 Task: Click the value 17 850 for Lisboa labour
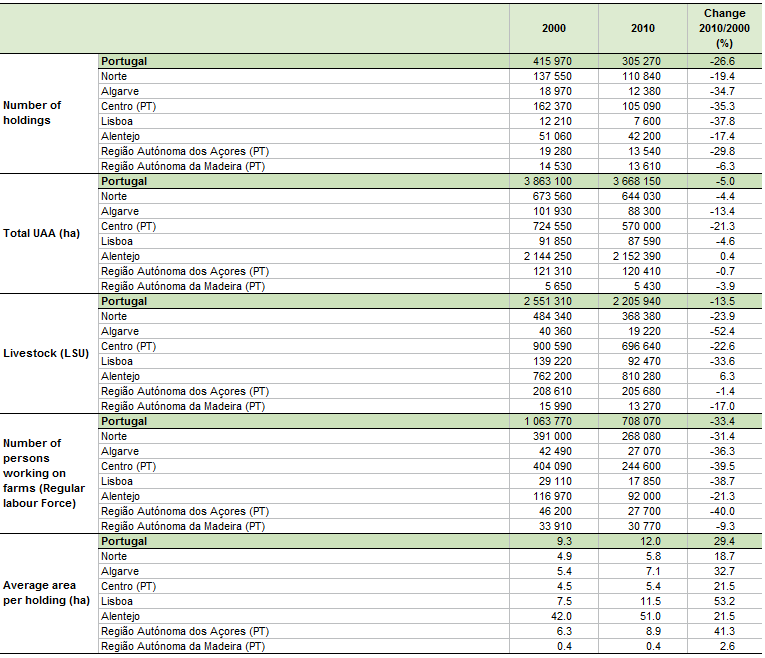click(644, 481)
